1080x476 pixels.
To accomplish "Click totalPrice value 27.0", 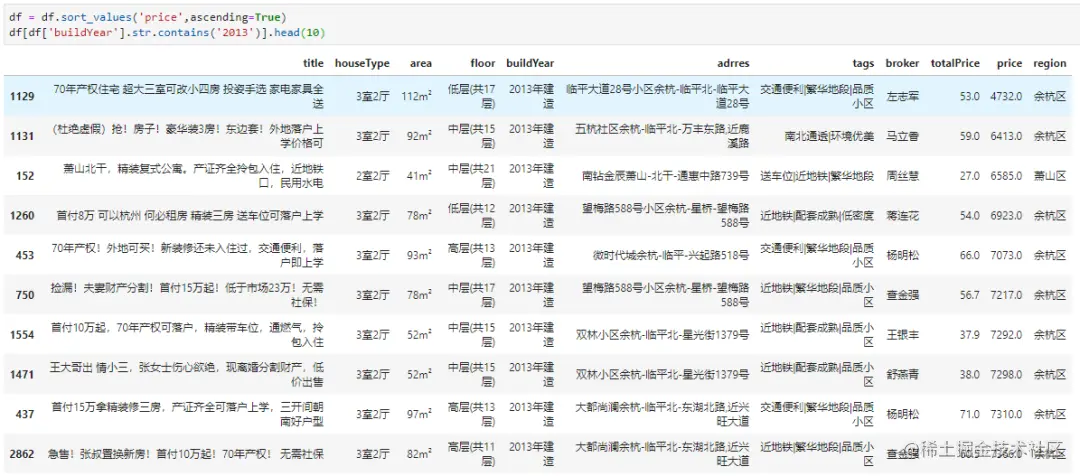I will [969, 176].
